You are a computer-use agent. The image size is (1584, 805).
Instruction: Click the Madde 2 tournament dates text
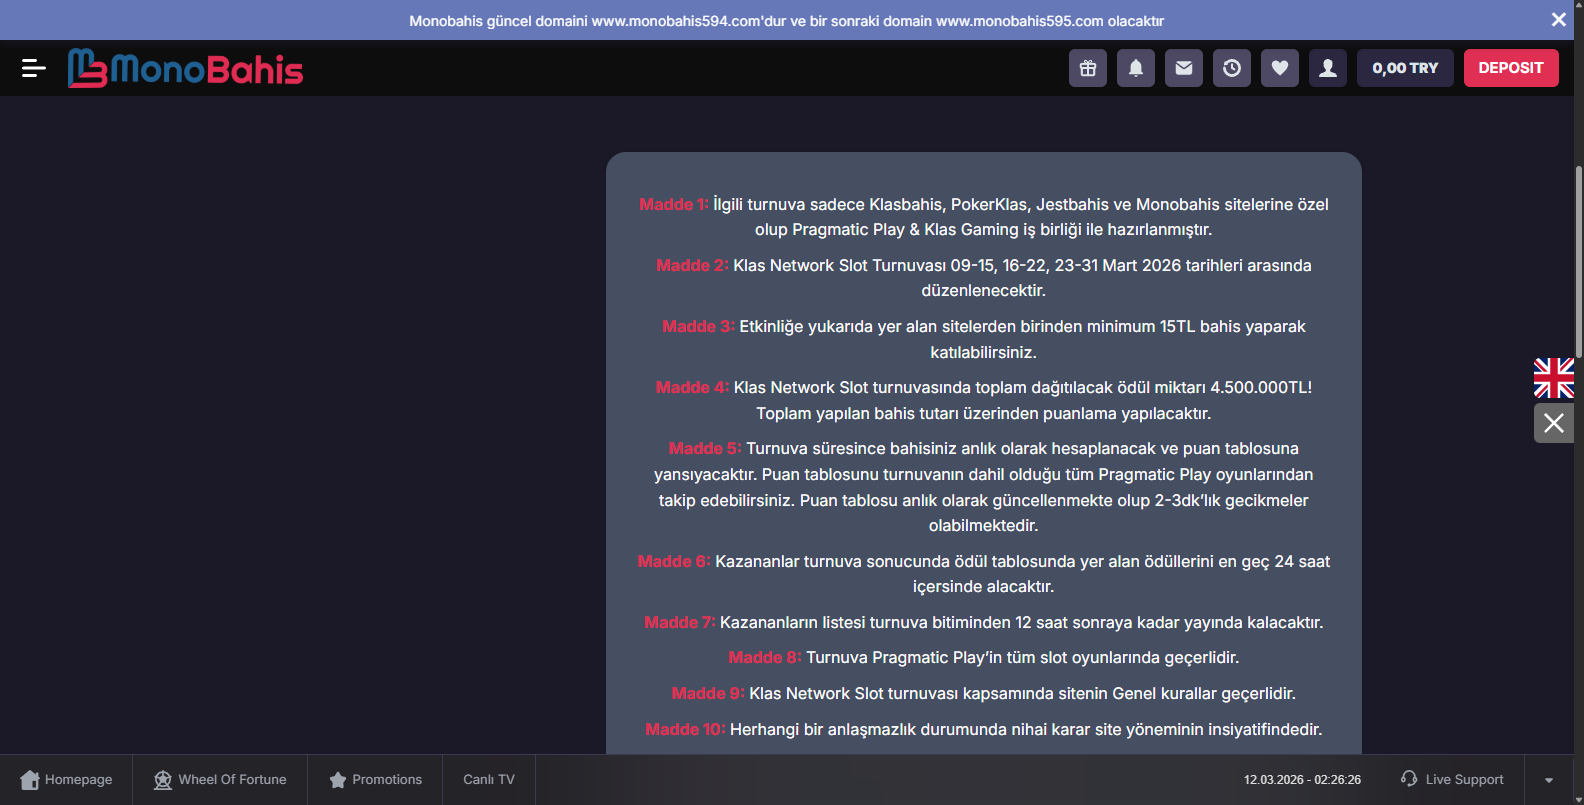(x=984, y=278)
